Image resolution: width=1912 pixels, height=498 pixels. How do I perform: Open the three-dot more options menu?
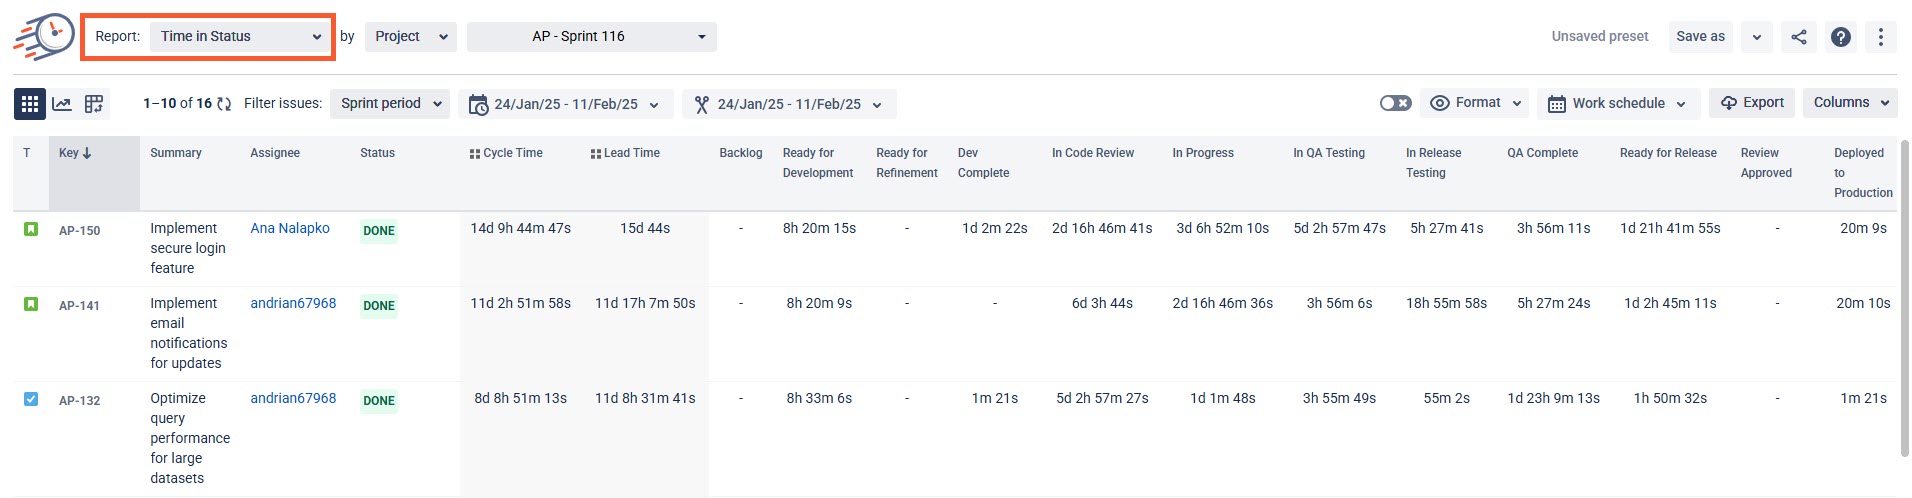1880,37
